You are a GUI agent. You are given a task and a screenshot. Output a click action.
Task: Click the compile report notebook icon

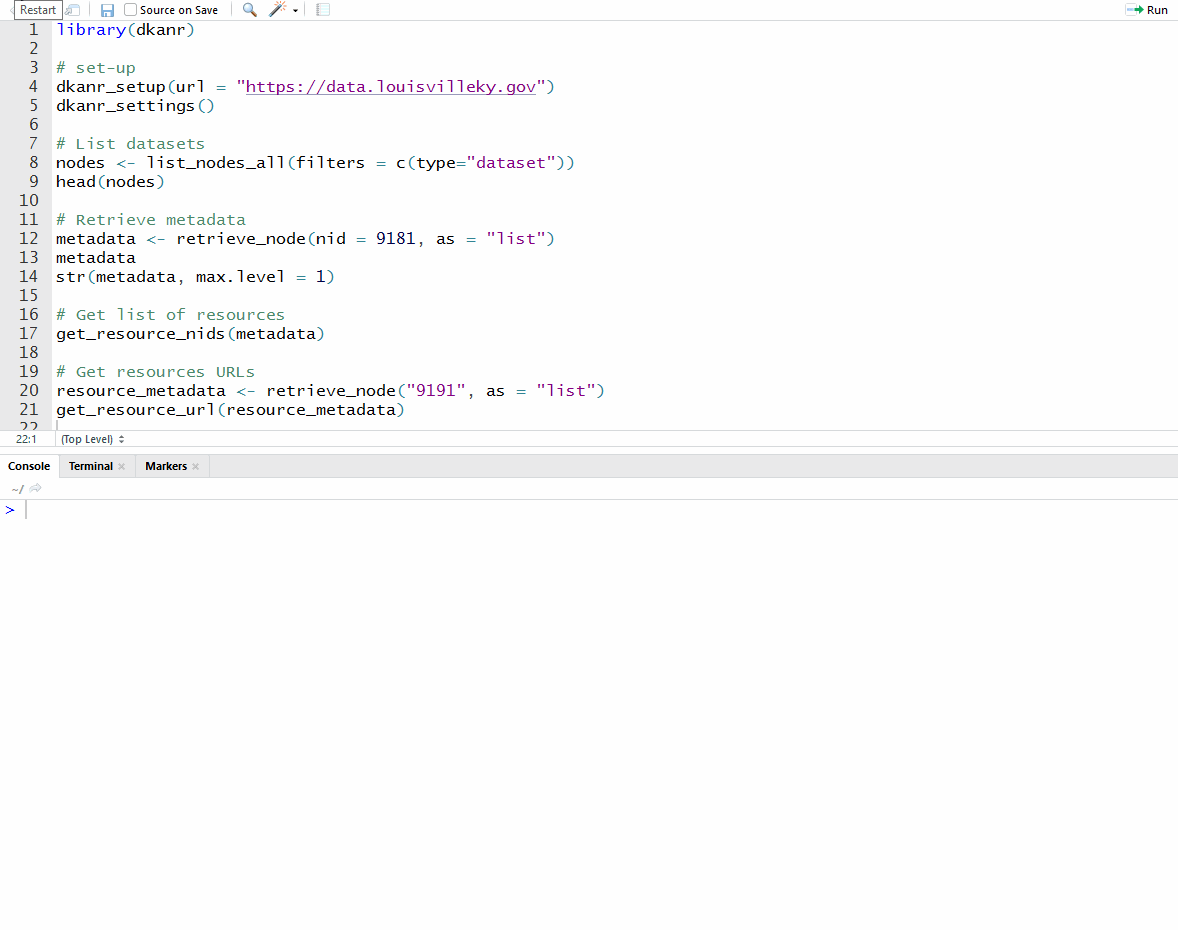(323, 10)
